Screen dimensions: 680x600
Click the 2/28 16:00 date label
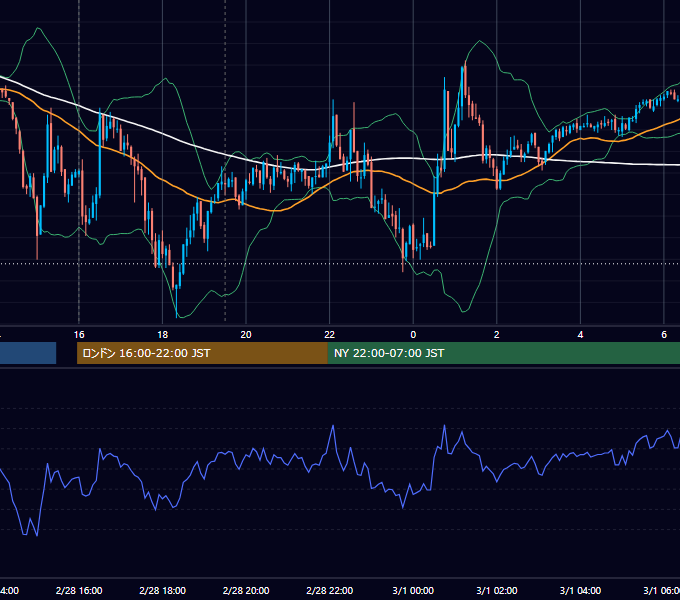click(x=79, y=590)
